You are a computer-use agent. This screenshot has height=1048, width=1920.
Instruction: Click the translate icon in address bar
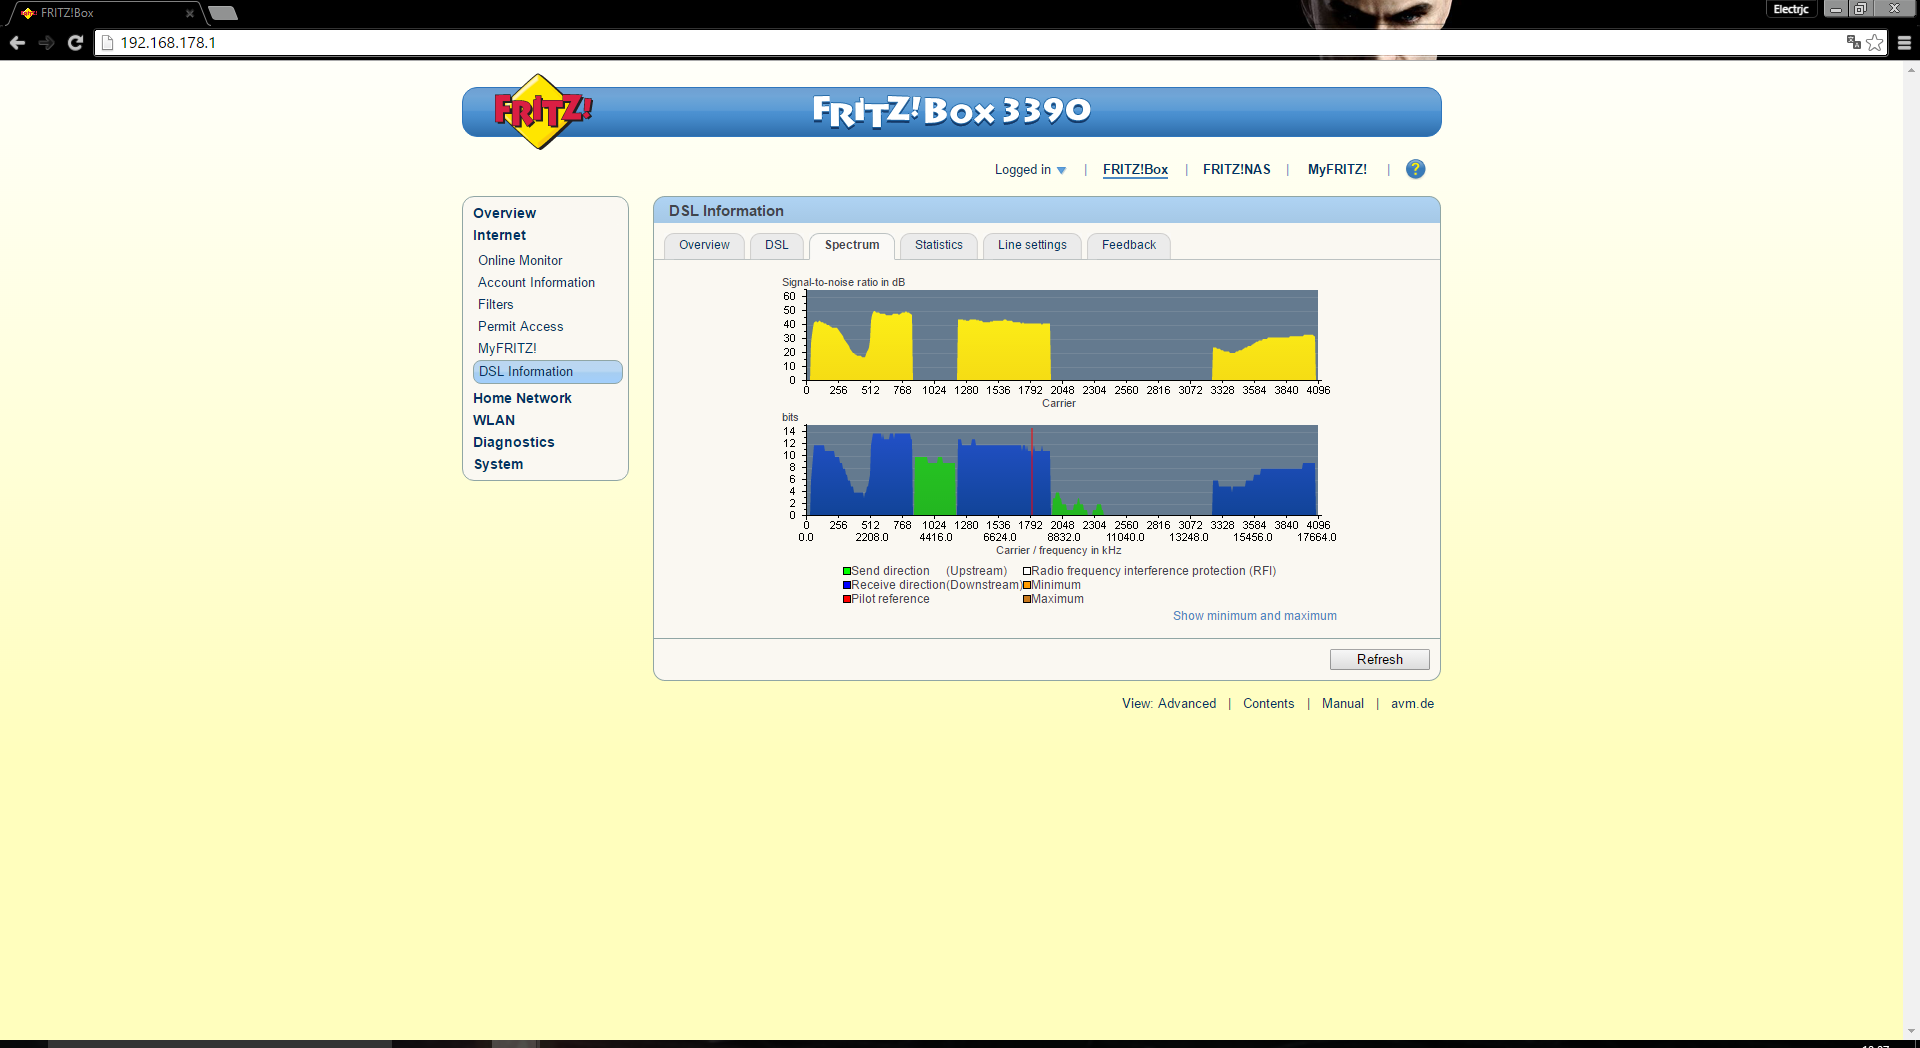pos(1853,42)
